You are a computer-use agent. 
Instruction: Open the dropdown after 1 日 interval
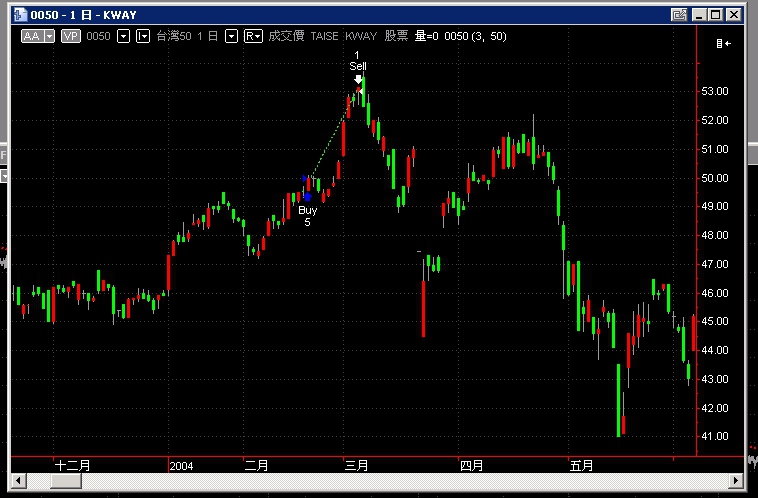232,36
